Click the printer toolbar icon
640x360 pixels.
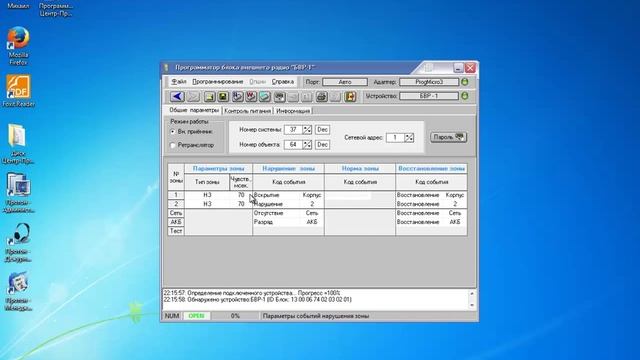[322, 96]
